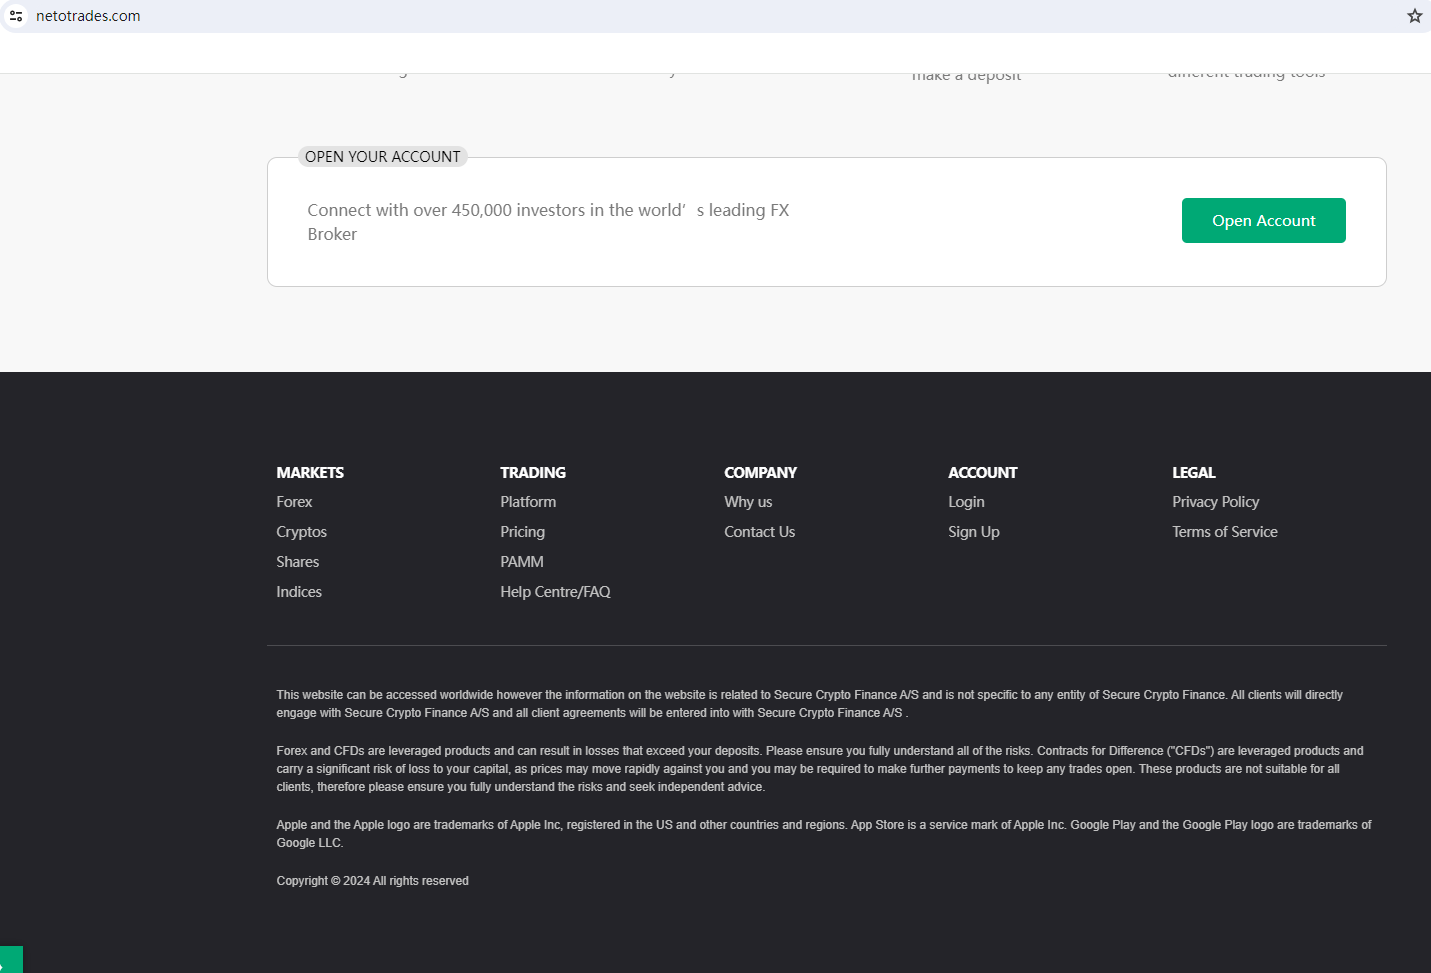Click the green widget in bottom-left corner

click(10, 960)
